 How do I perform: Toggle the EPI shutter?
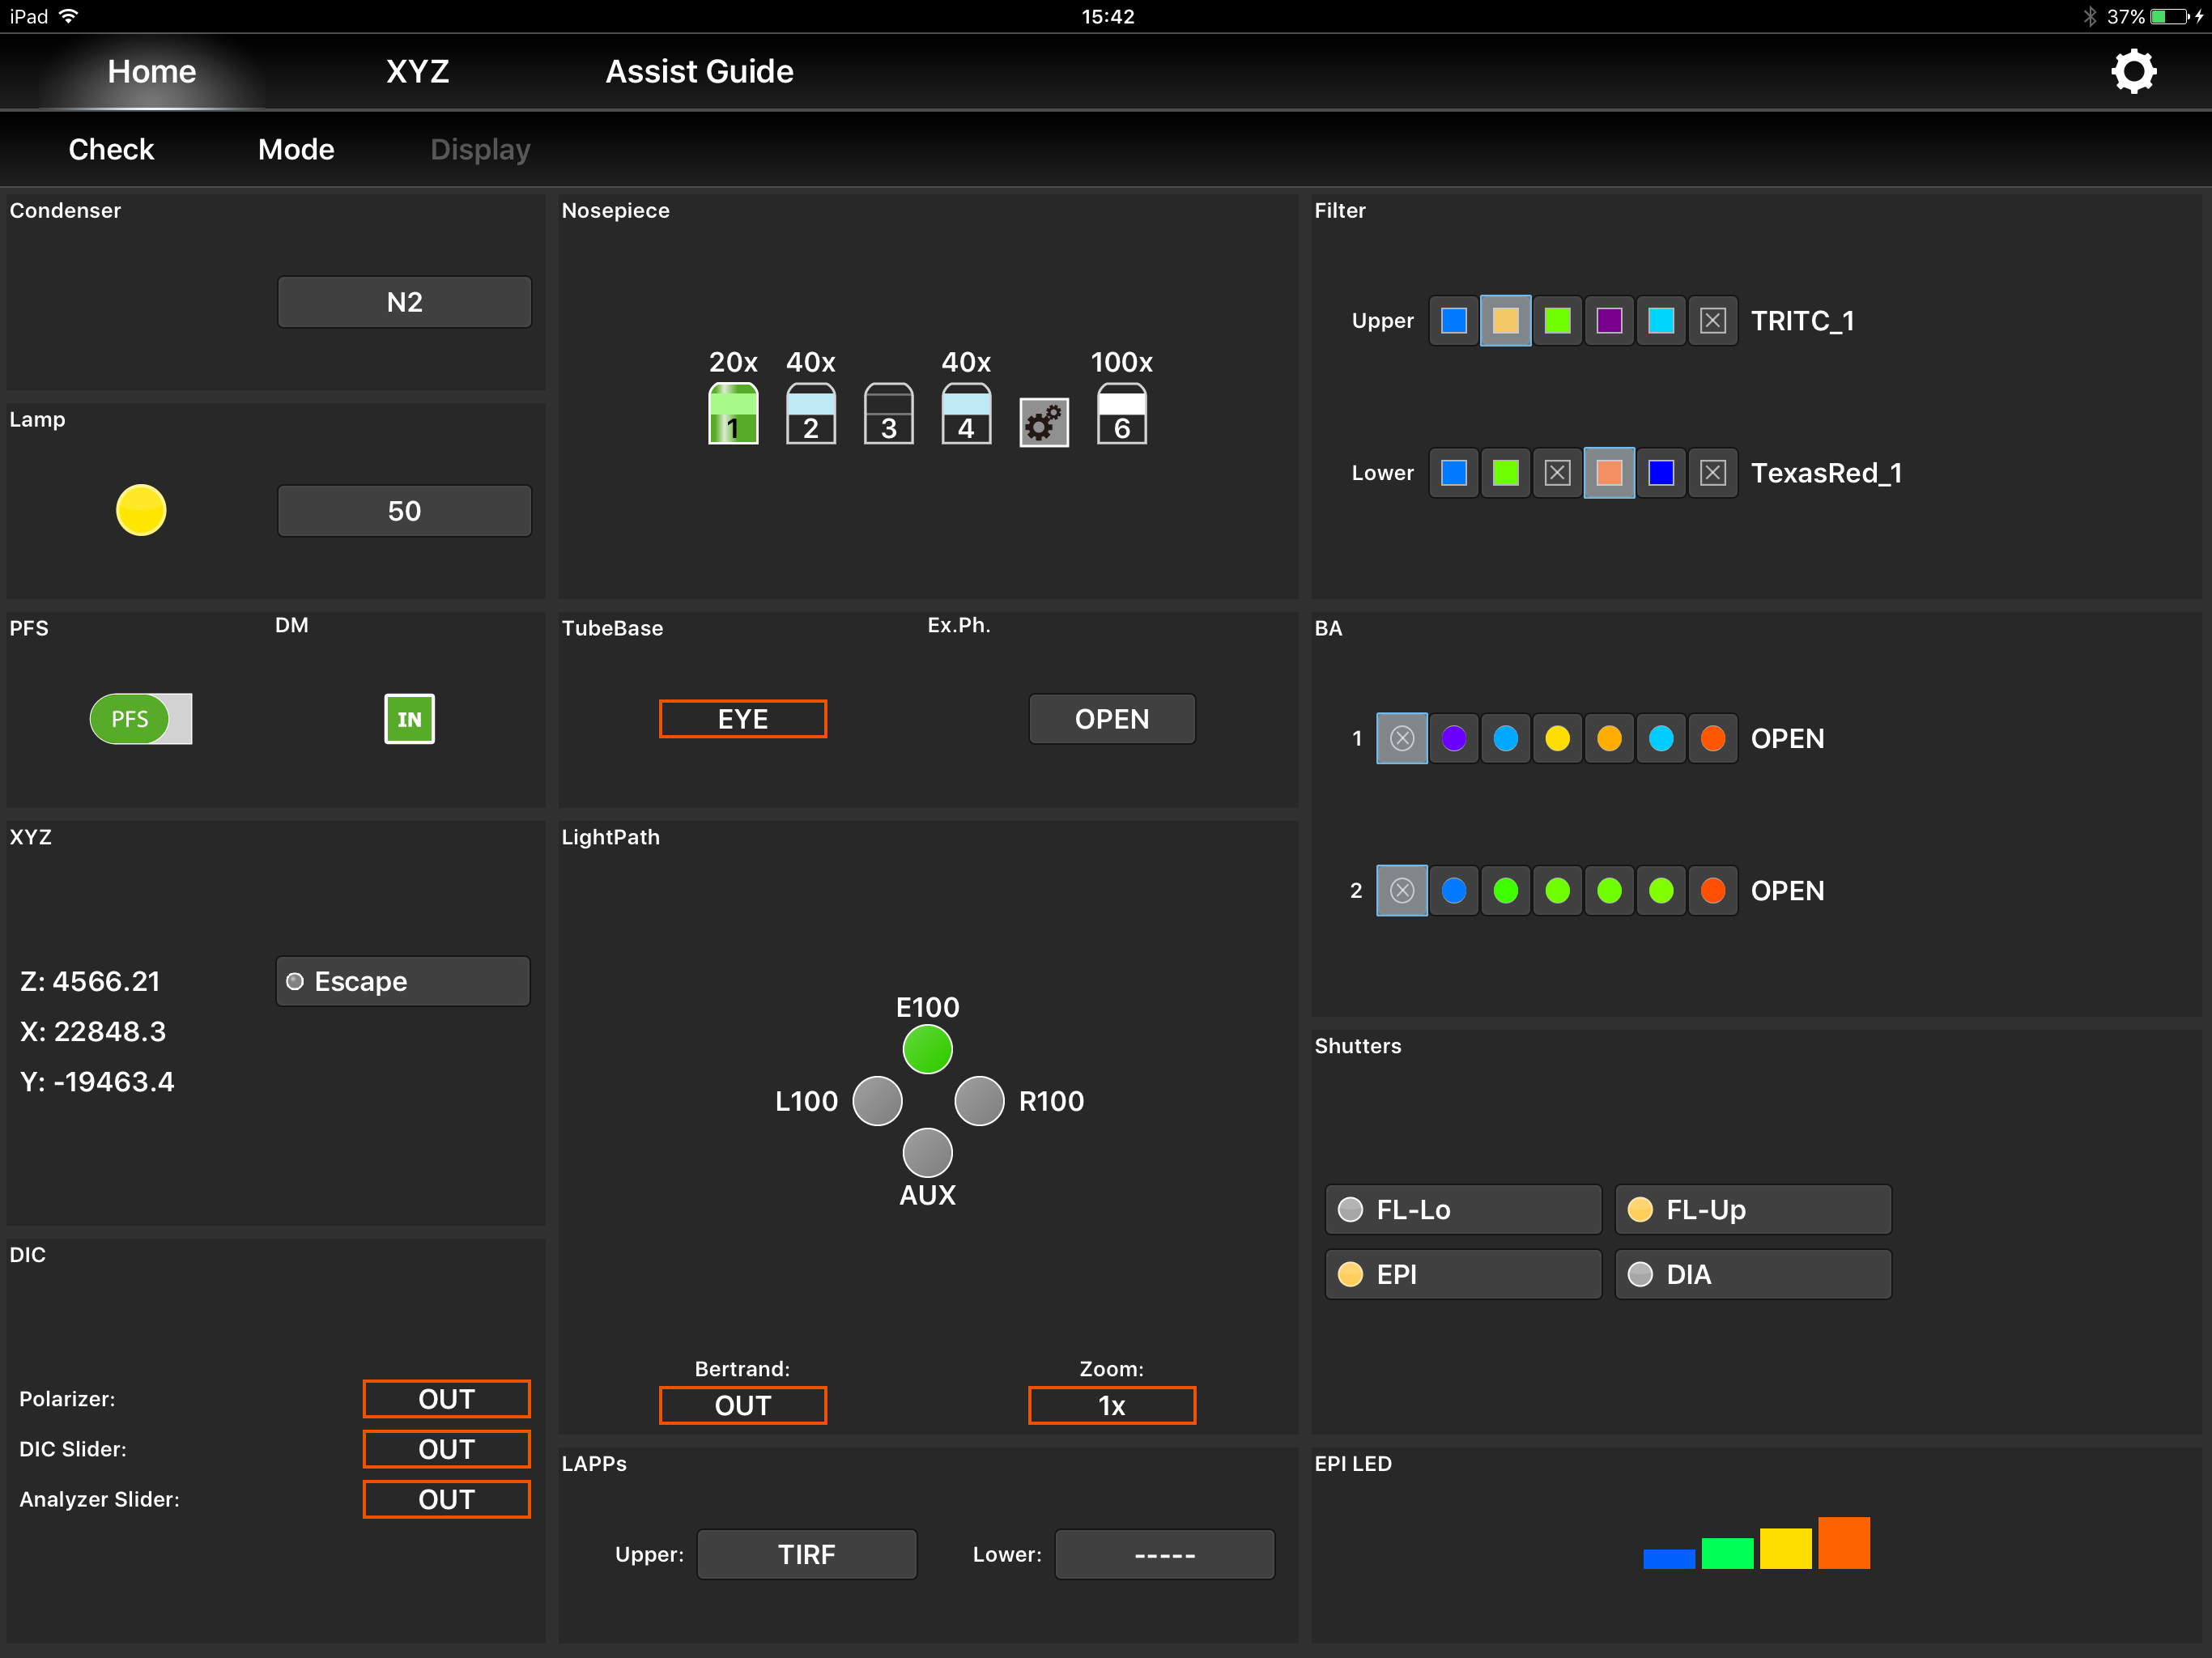coord(1463,1274)
